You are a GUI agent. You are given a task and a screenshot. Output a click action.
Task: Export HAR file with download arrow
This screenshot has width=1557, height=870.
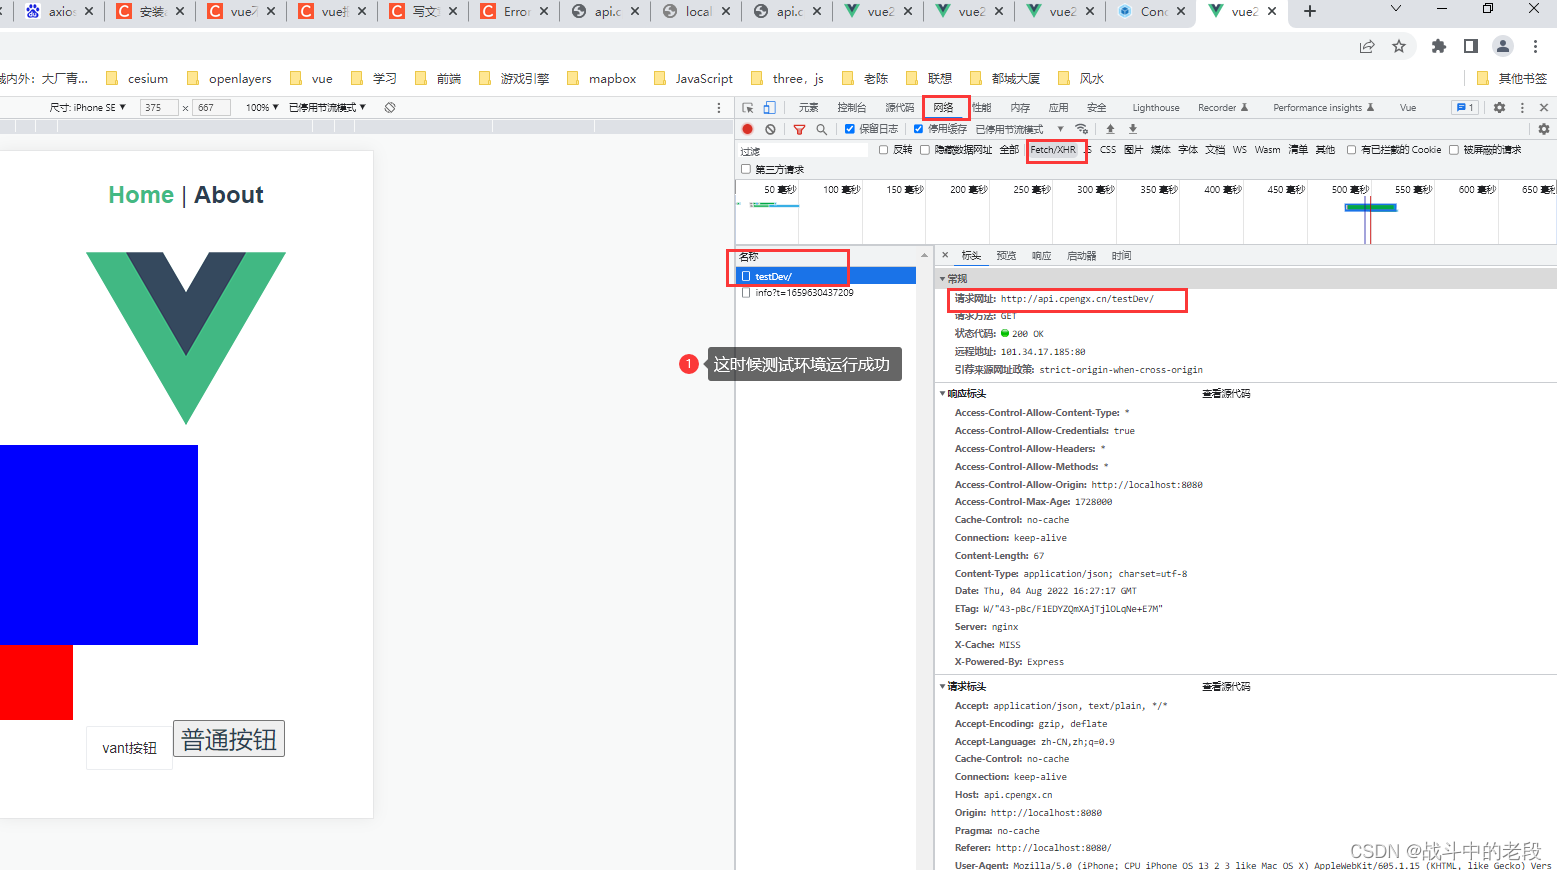tap(1133, 129)
